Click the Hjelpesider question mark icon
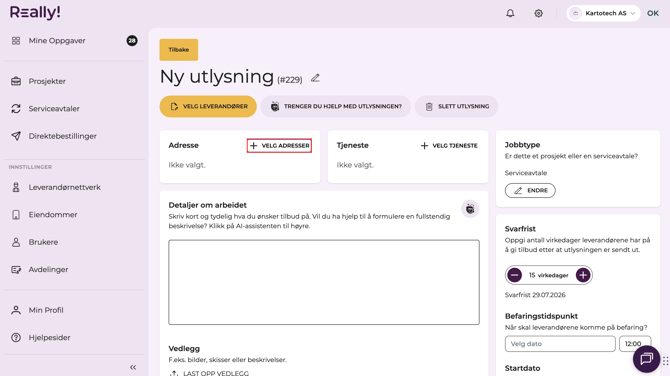Screen dimensions: 670x376 (x=16, y=337)
